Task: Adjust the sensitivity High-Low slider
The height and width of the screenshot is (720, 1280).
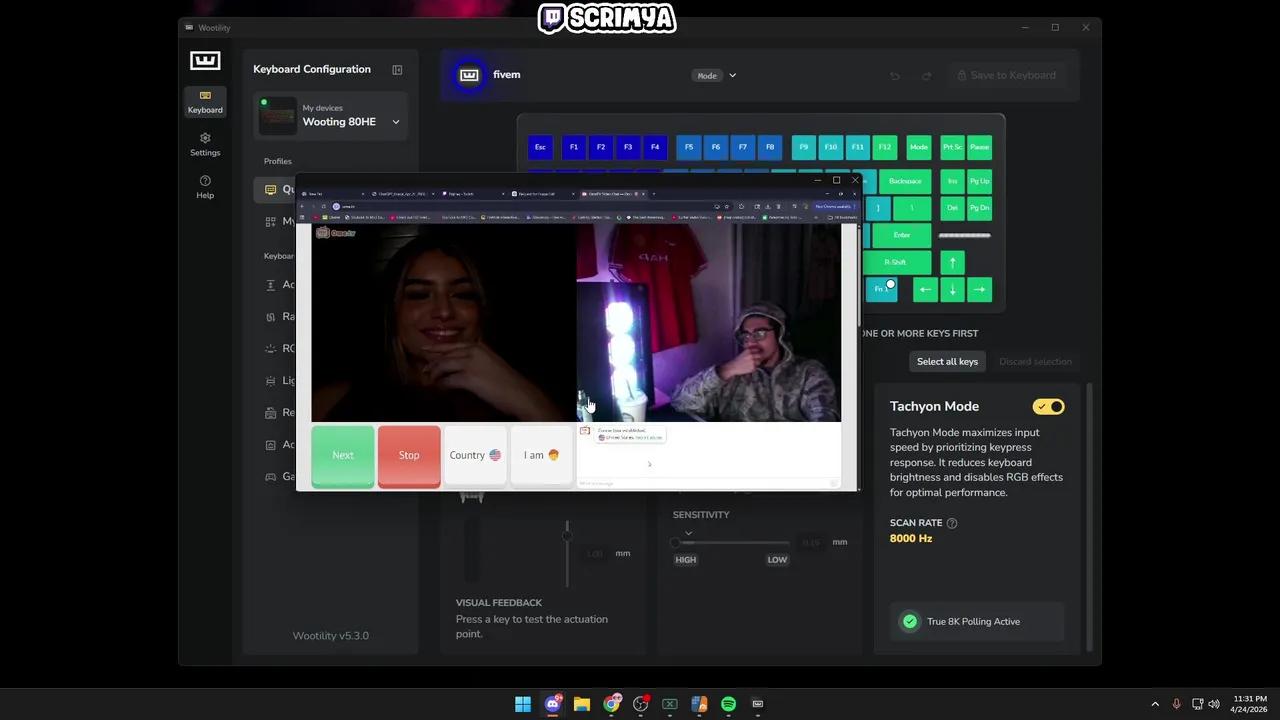Action: 733,542
